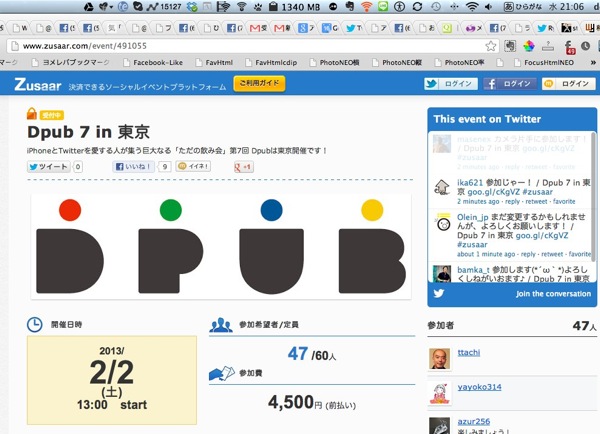Expand the bookmarks bar overflow chevron
Viewport: 600px width, 434px height.
[x=593, y=62]
